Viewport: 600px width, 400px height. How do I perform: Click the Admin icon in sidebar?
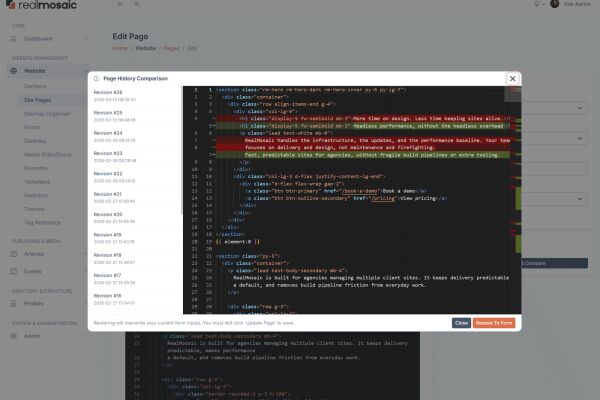click(x=17, y=336)
